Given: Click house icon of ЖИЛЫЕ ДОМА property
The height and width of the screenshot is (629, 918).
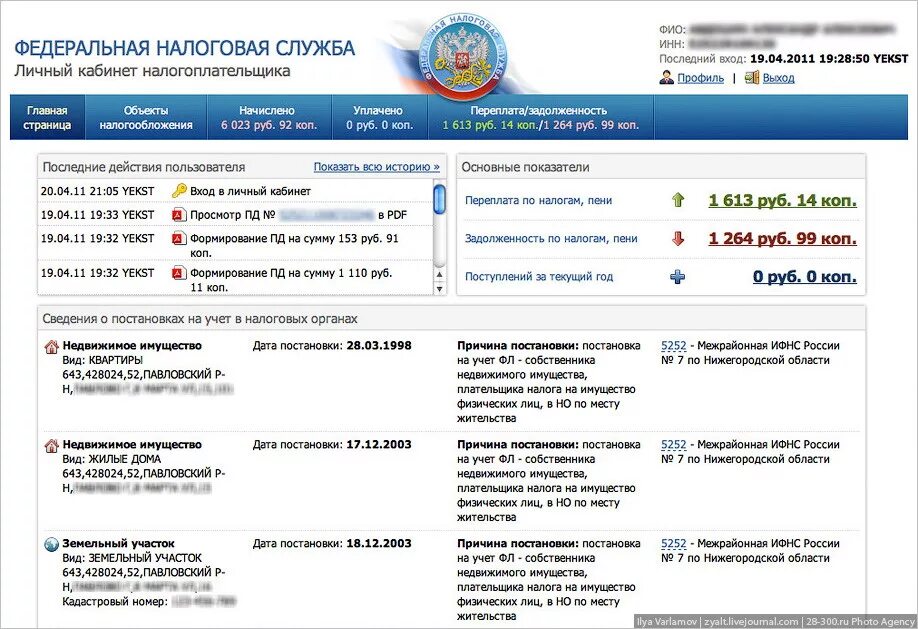Looking at the screenshot, I should click(x=52, y=446).
